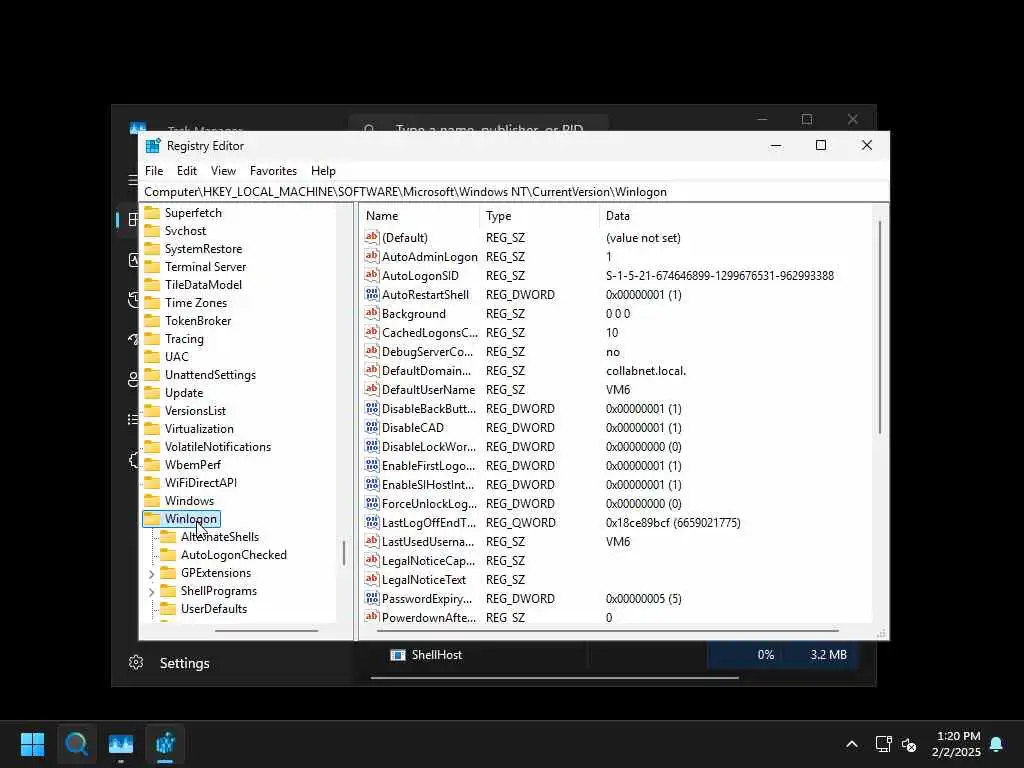Select the (Default) value string icon
Image resolution: width=1024 pixels, height=768 pixels.
coord(372,237)
